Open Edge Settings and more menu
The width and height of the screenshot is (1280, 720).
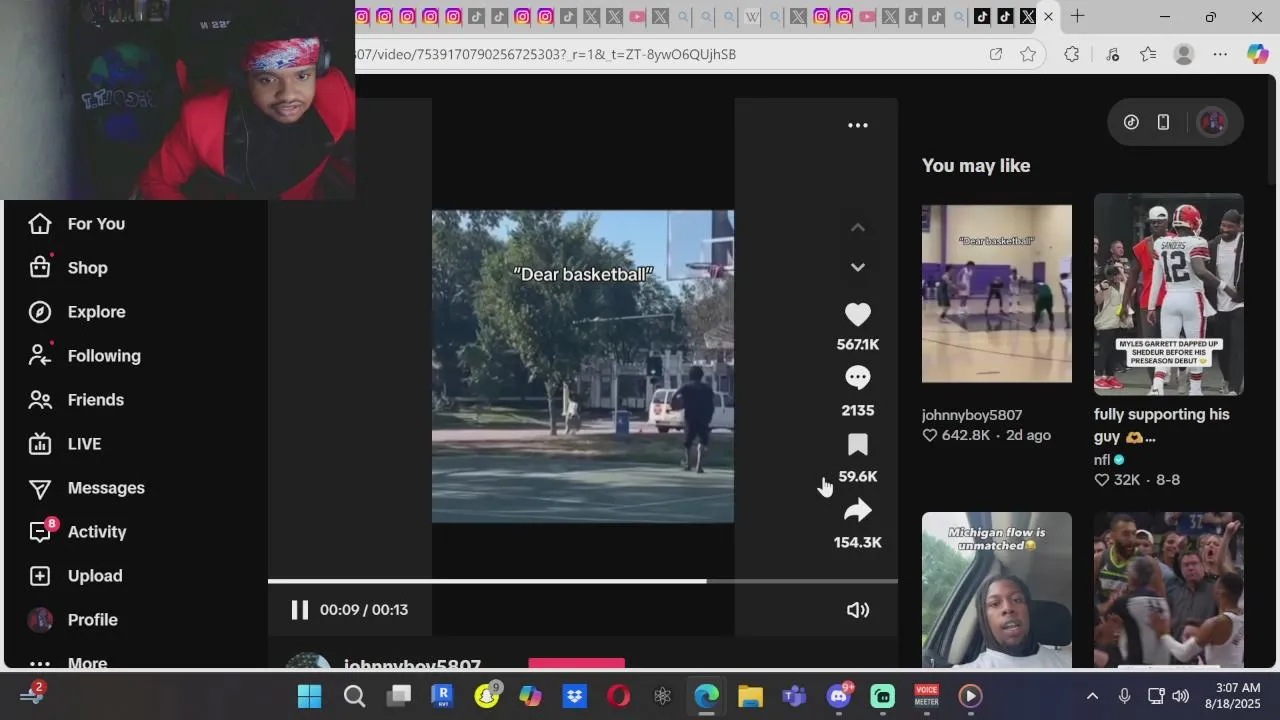[x=1220, y=54]
